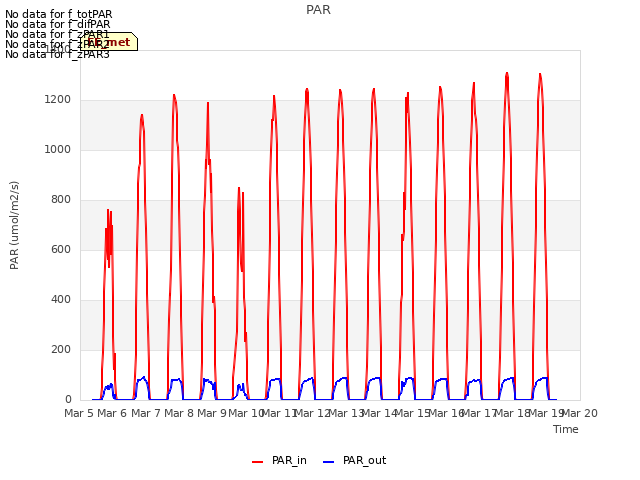Click the lowest red PAR_in peak near 760

pos(108,210)
